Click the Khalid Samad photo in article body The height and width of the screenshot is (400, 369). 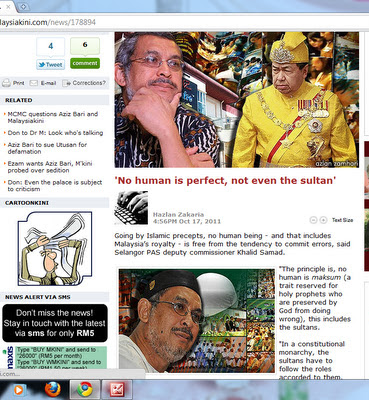(197, 321)
